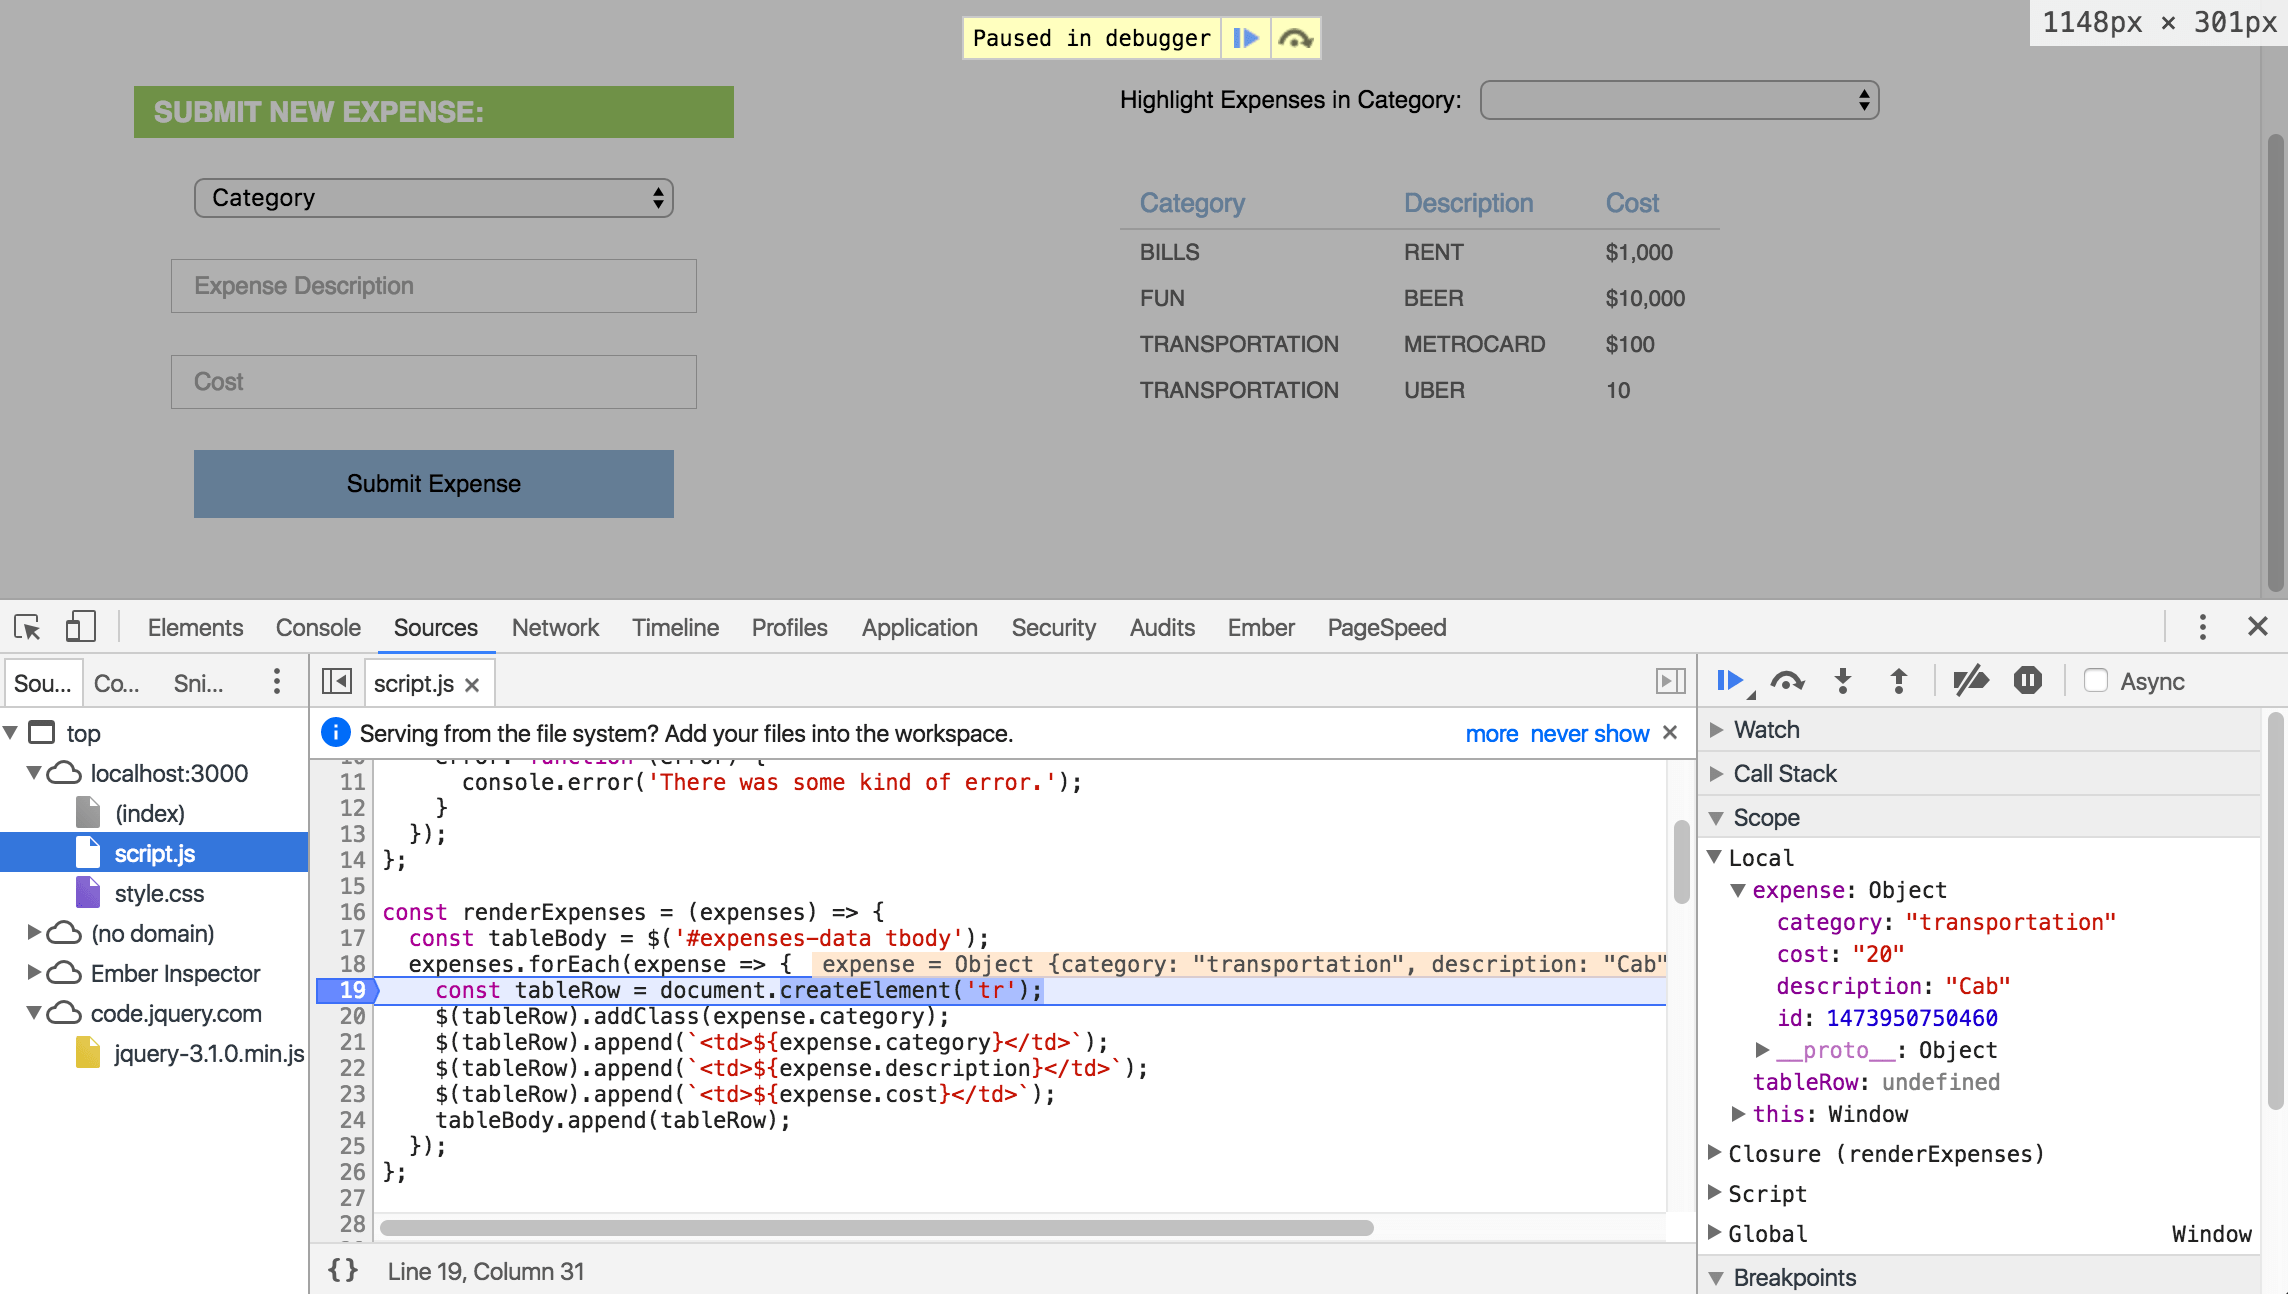Toggle the device toolbar icon
This screenshot has width=2288, height=1294.
[80, 626]
